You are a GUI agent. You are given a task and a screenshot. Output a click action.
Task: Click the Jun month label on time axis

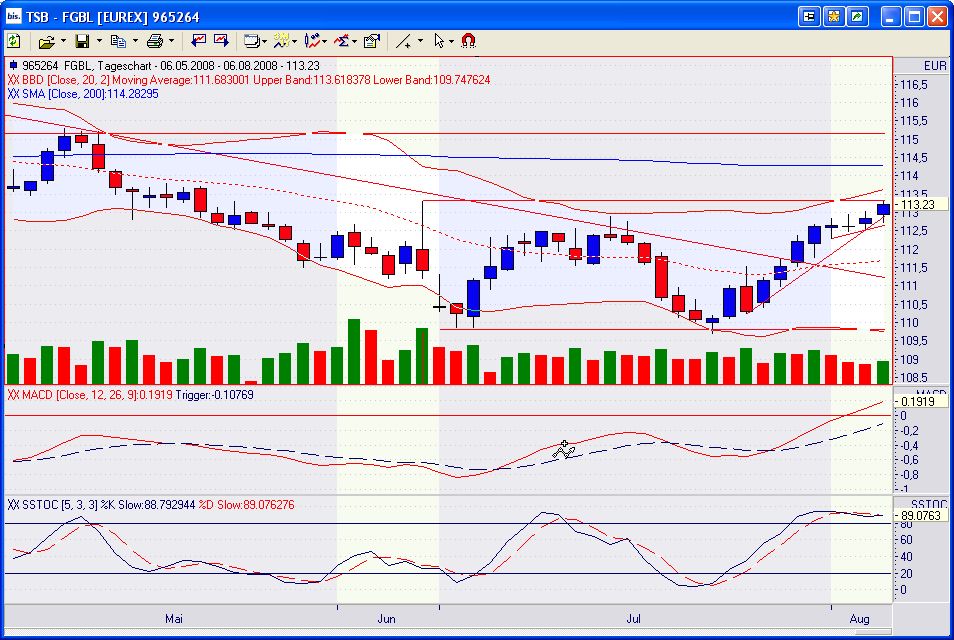386,619
